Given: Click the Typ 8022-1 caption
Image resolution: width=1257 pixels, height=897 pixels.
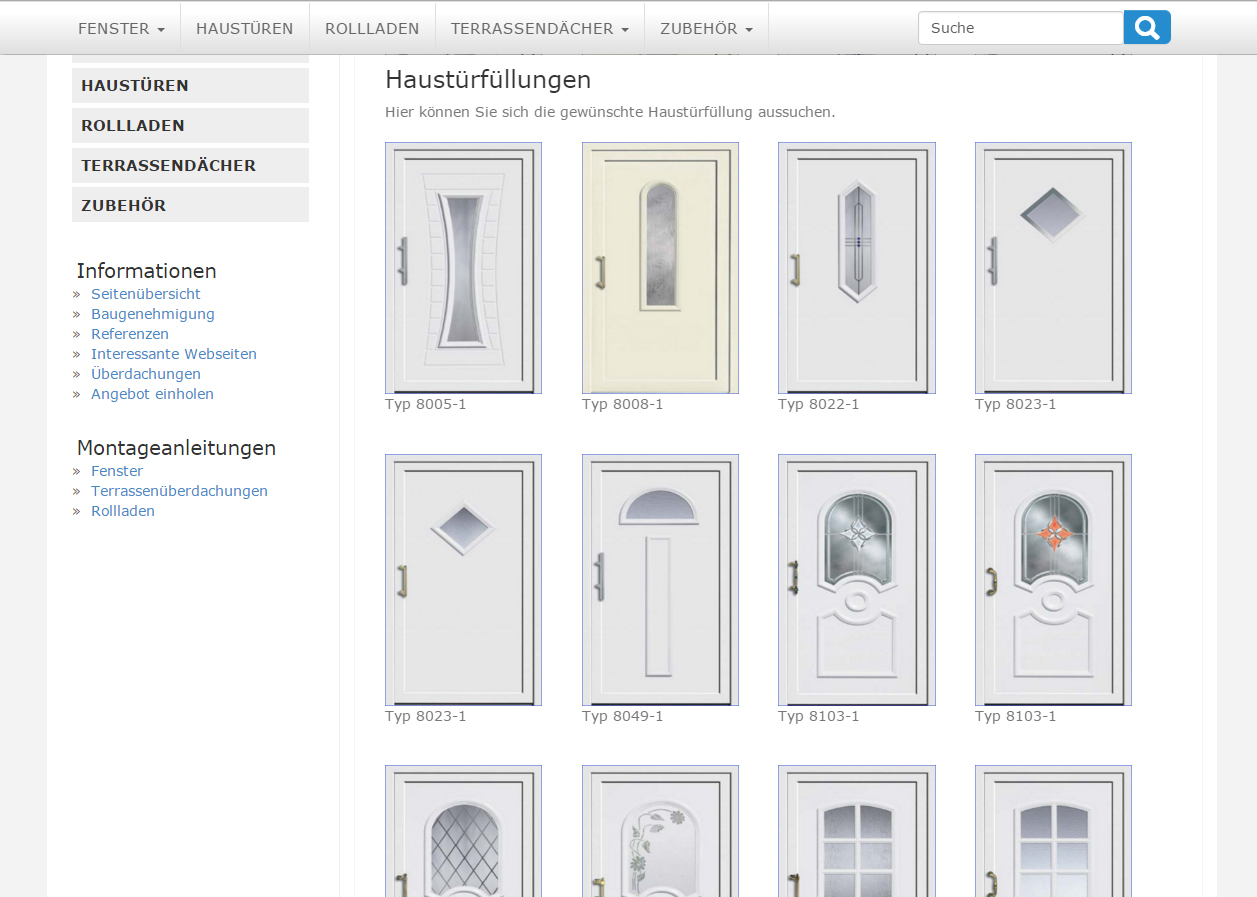Looking at the screenshot, I should coord(819,404).
